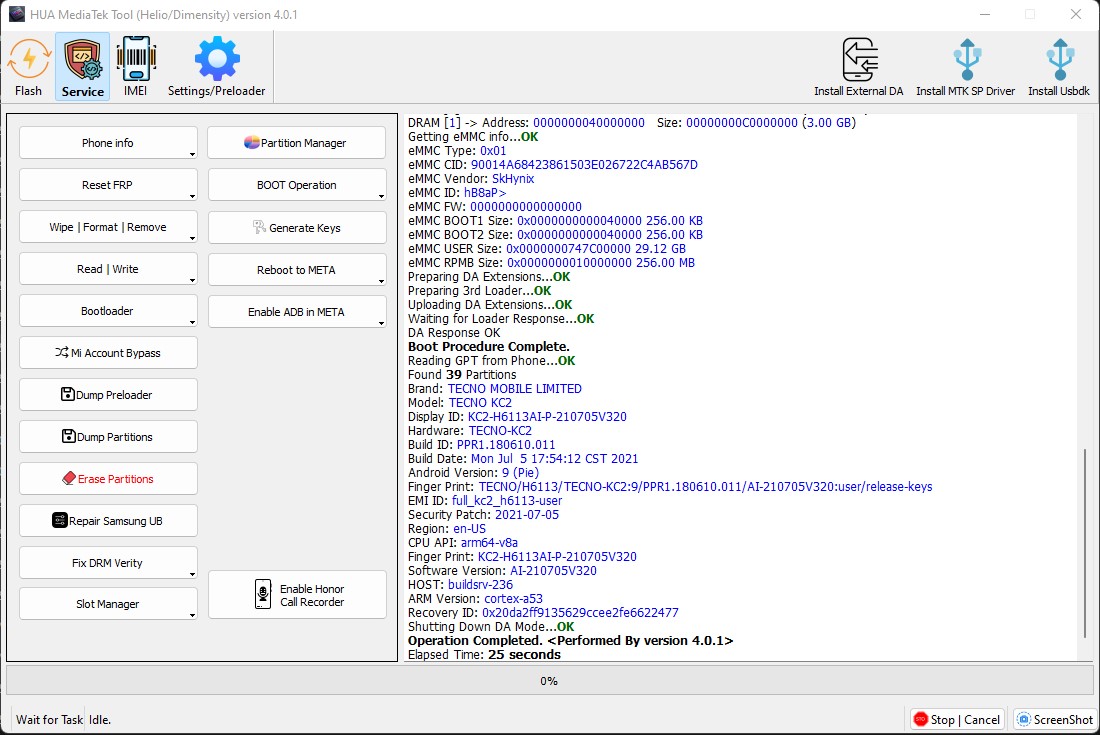Image resolution: width=1100 pixels, height=735 pixels.
Task: Click the Erase Partitions eraser icon
Action: click(x=69, y=478)
